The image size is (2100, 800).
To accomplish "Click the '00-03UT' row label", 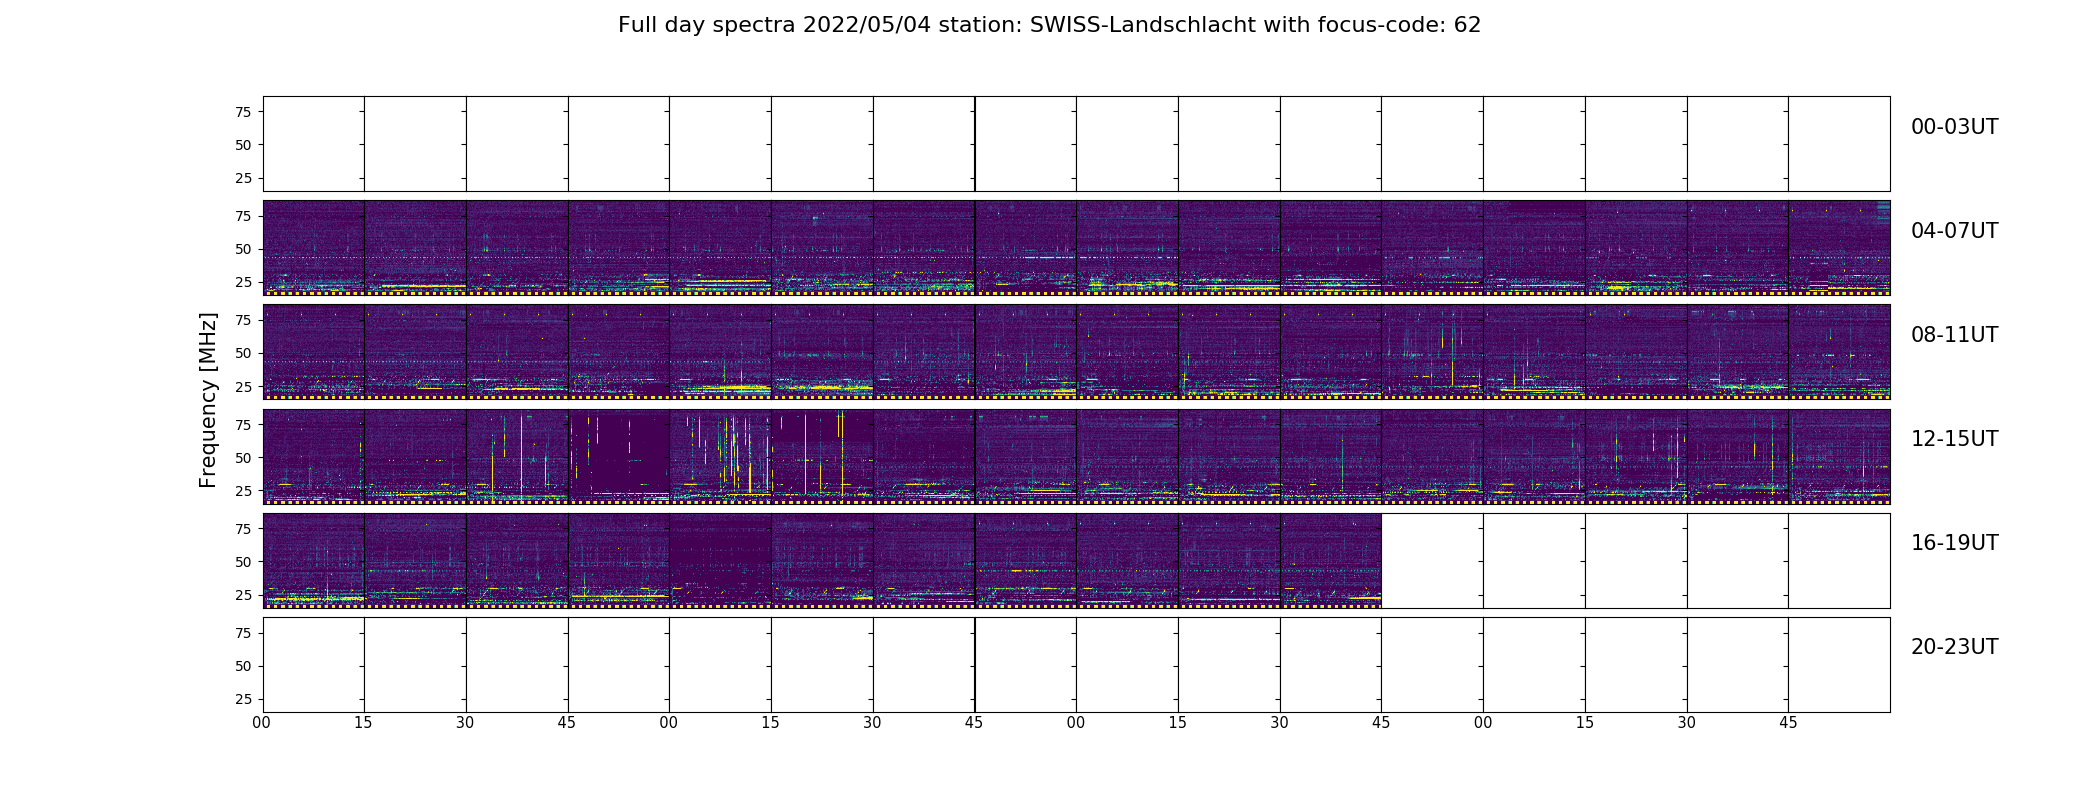I will point(1954,127).
